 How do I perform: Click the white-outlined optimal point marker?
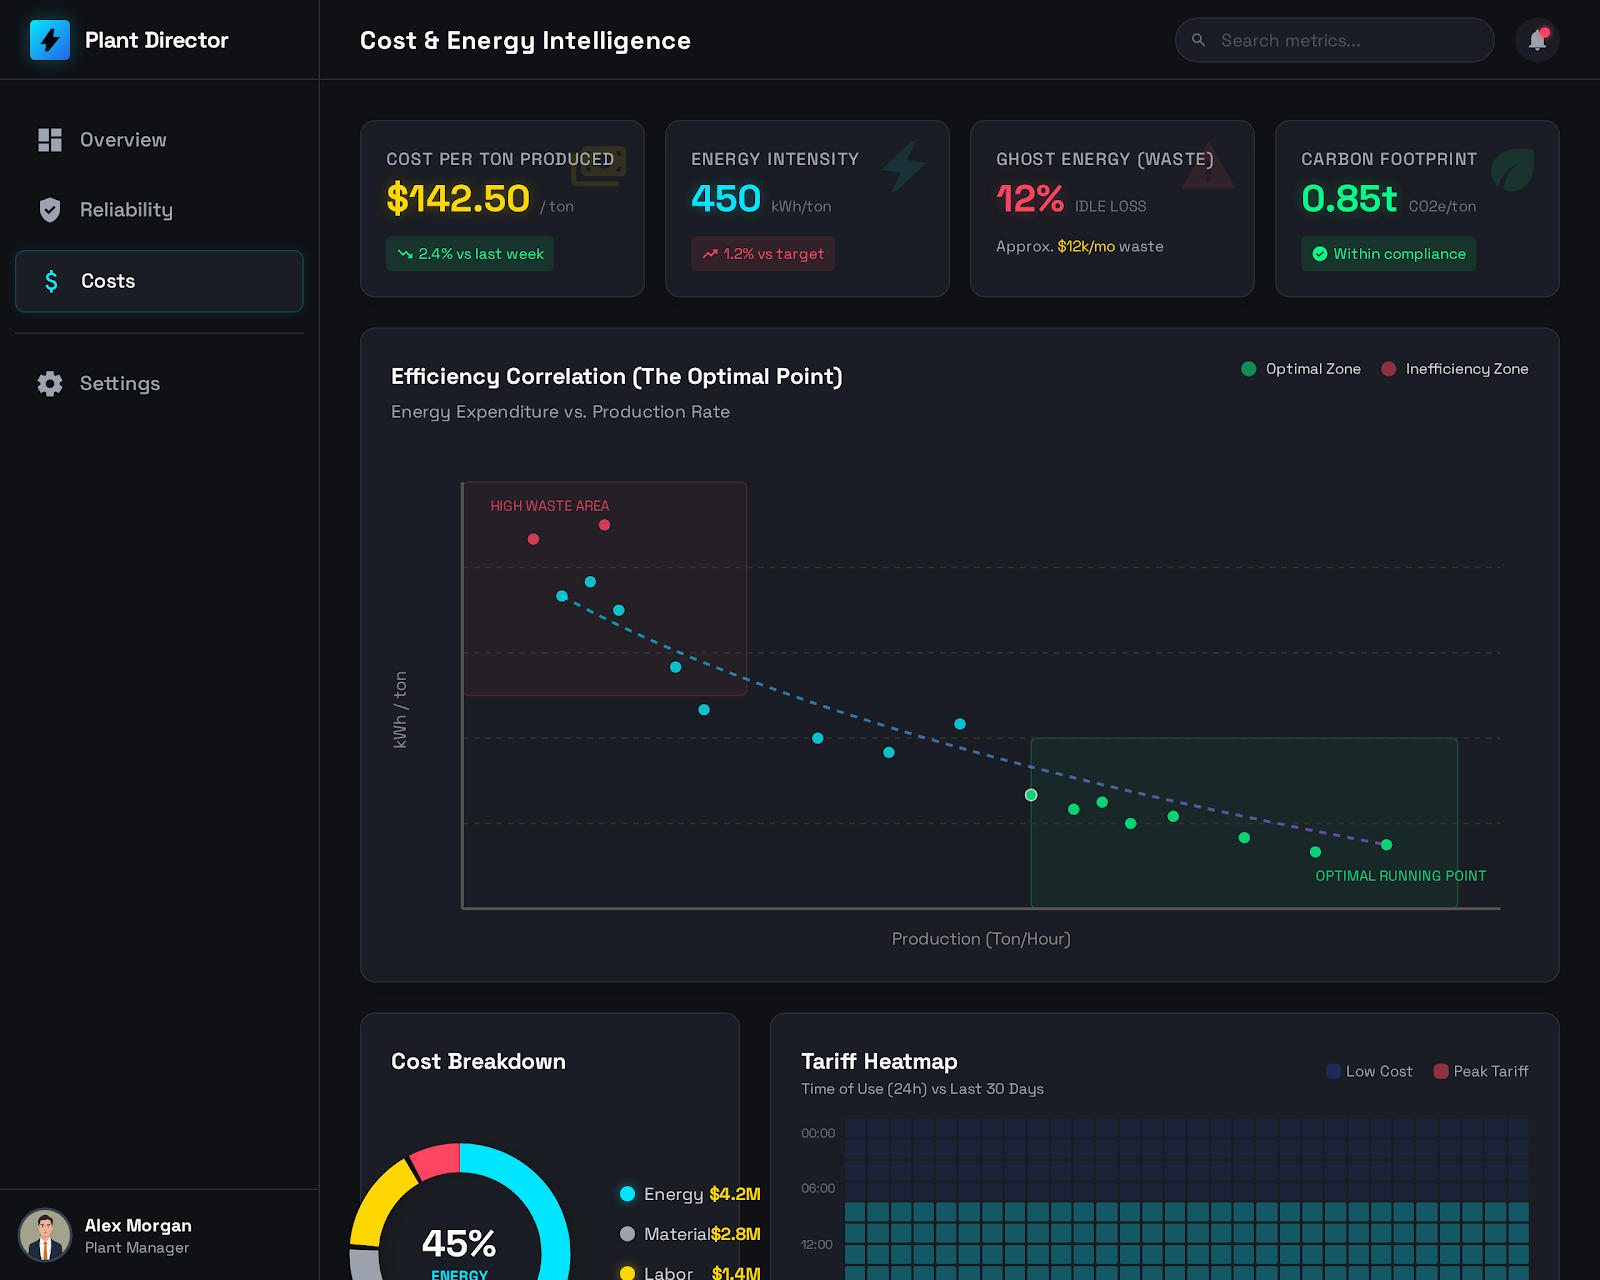(x=1031, y=795)
